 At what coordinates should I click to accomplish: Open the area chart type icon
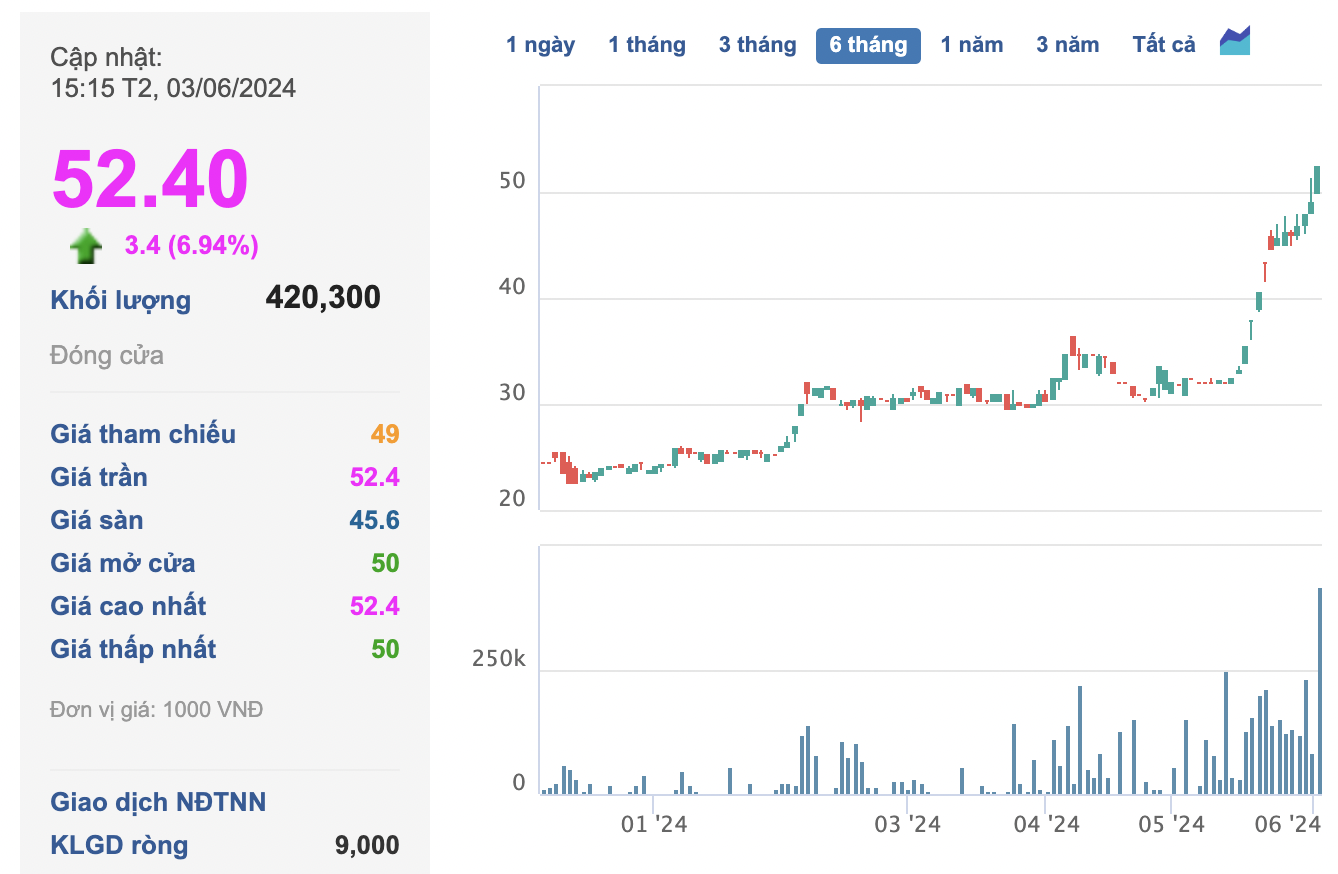tap(1235, 41)
